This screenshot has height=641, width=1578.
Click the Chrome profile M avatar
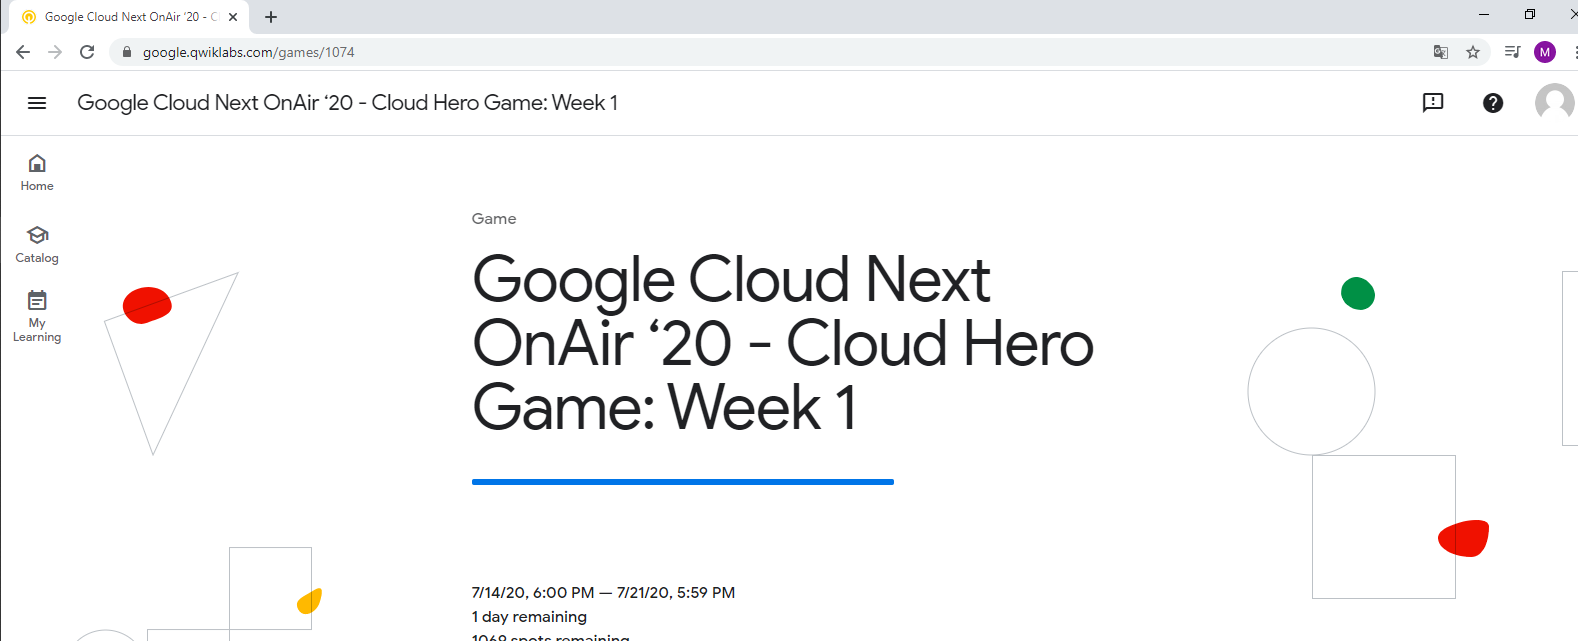(x=1545, y=52)
